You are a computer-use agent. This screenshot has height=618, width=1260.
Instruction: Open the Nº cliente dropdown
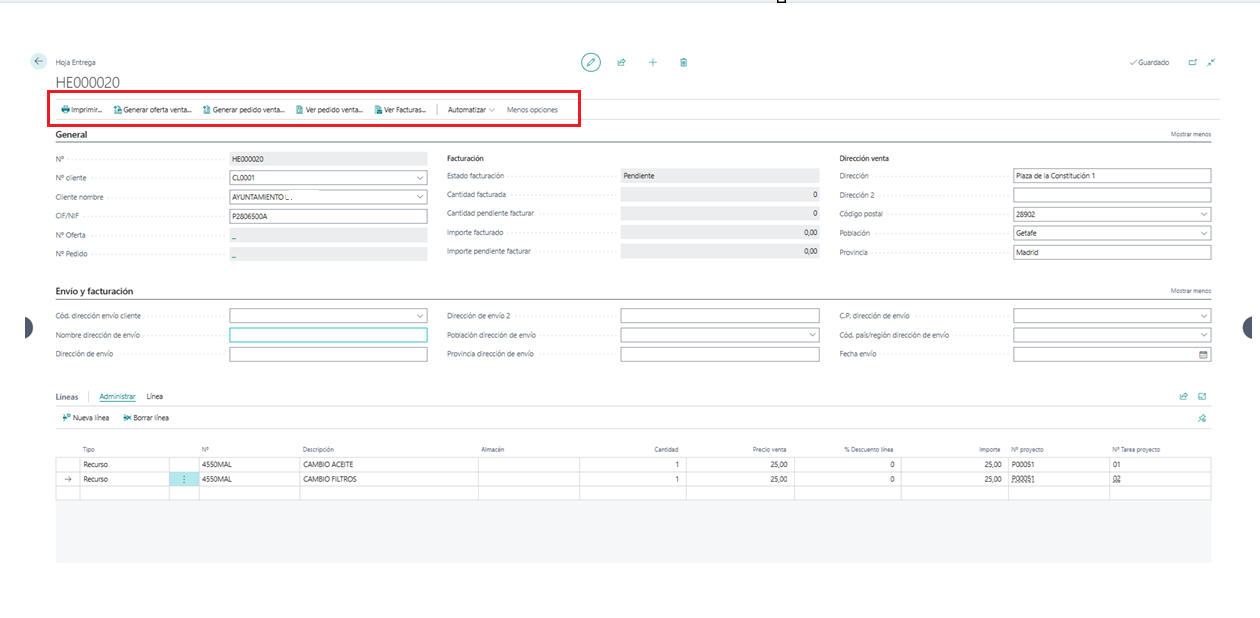(419, 178)
